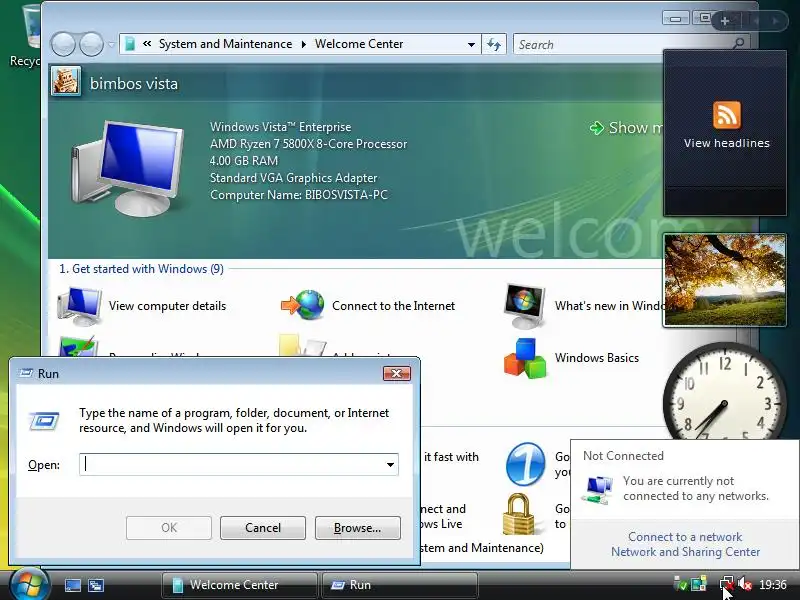Click the search magnifier icon
The height and width of the screenshot is (600, 800).
point(738,44)
